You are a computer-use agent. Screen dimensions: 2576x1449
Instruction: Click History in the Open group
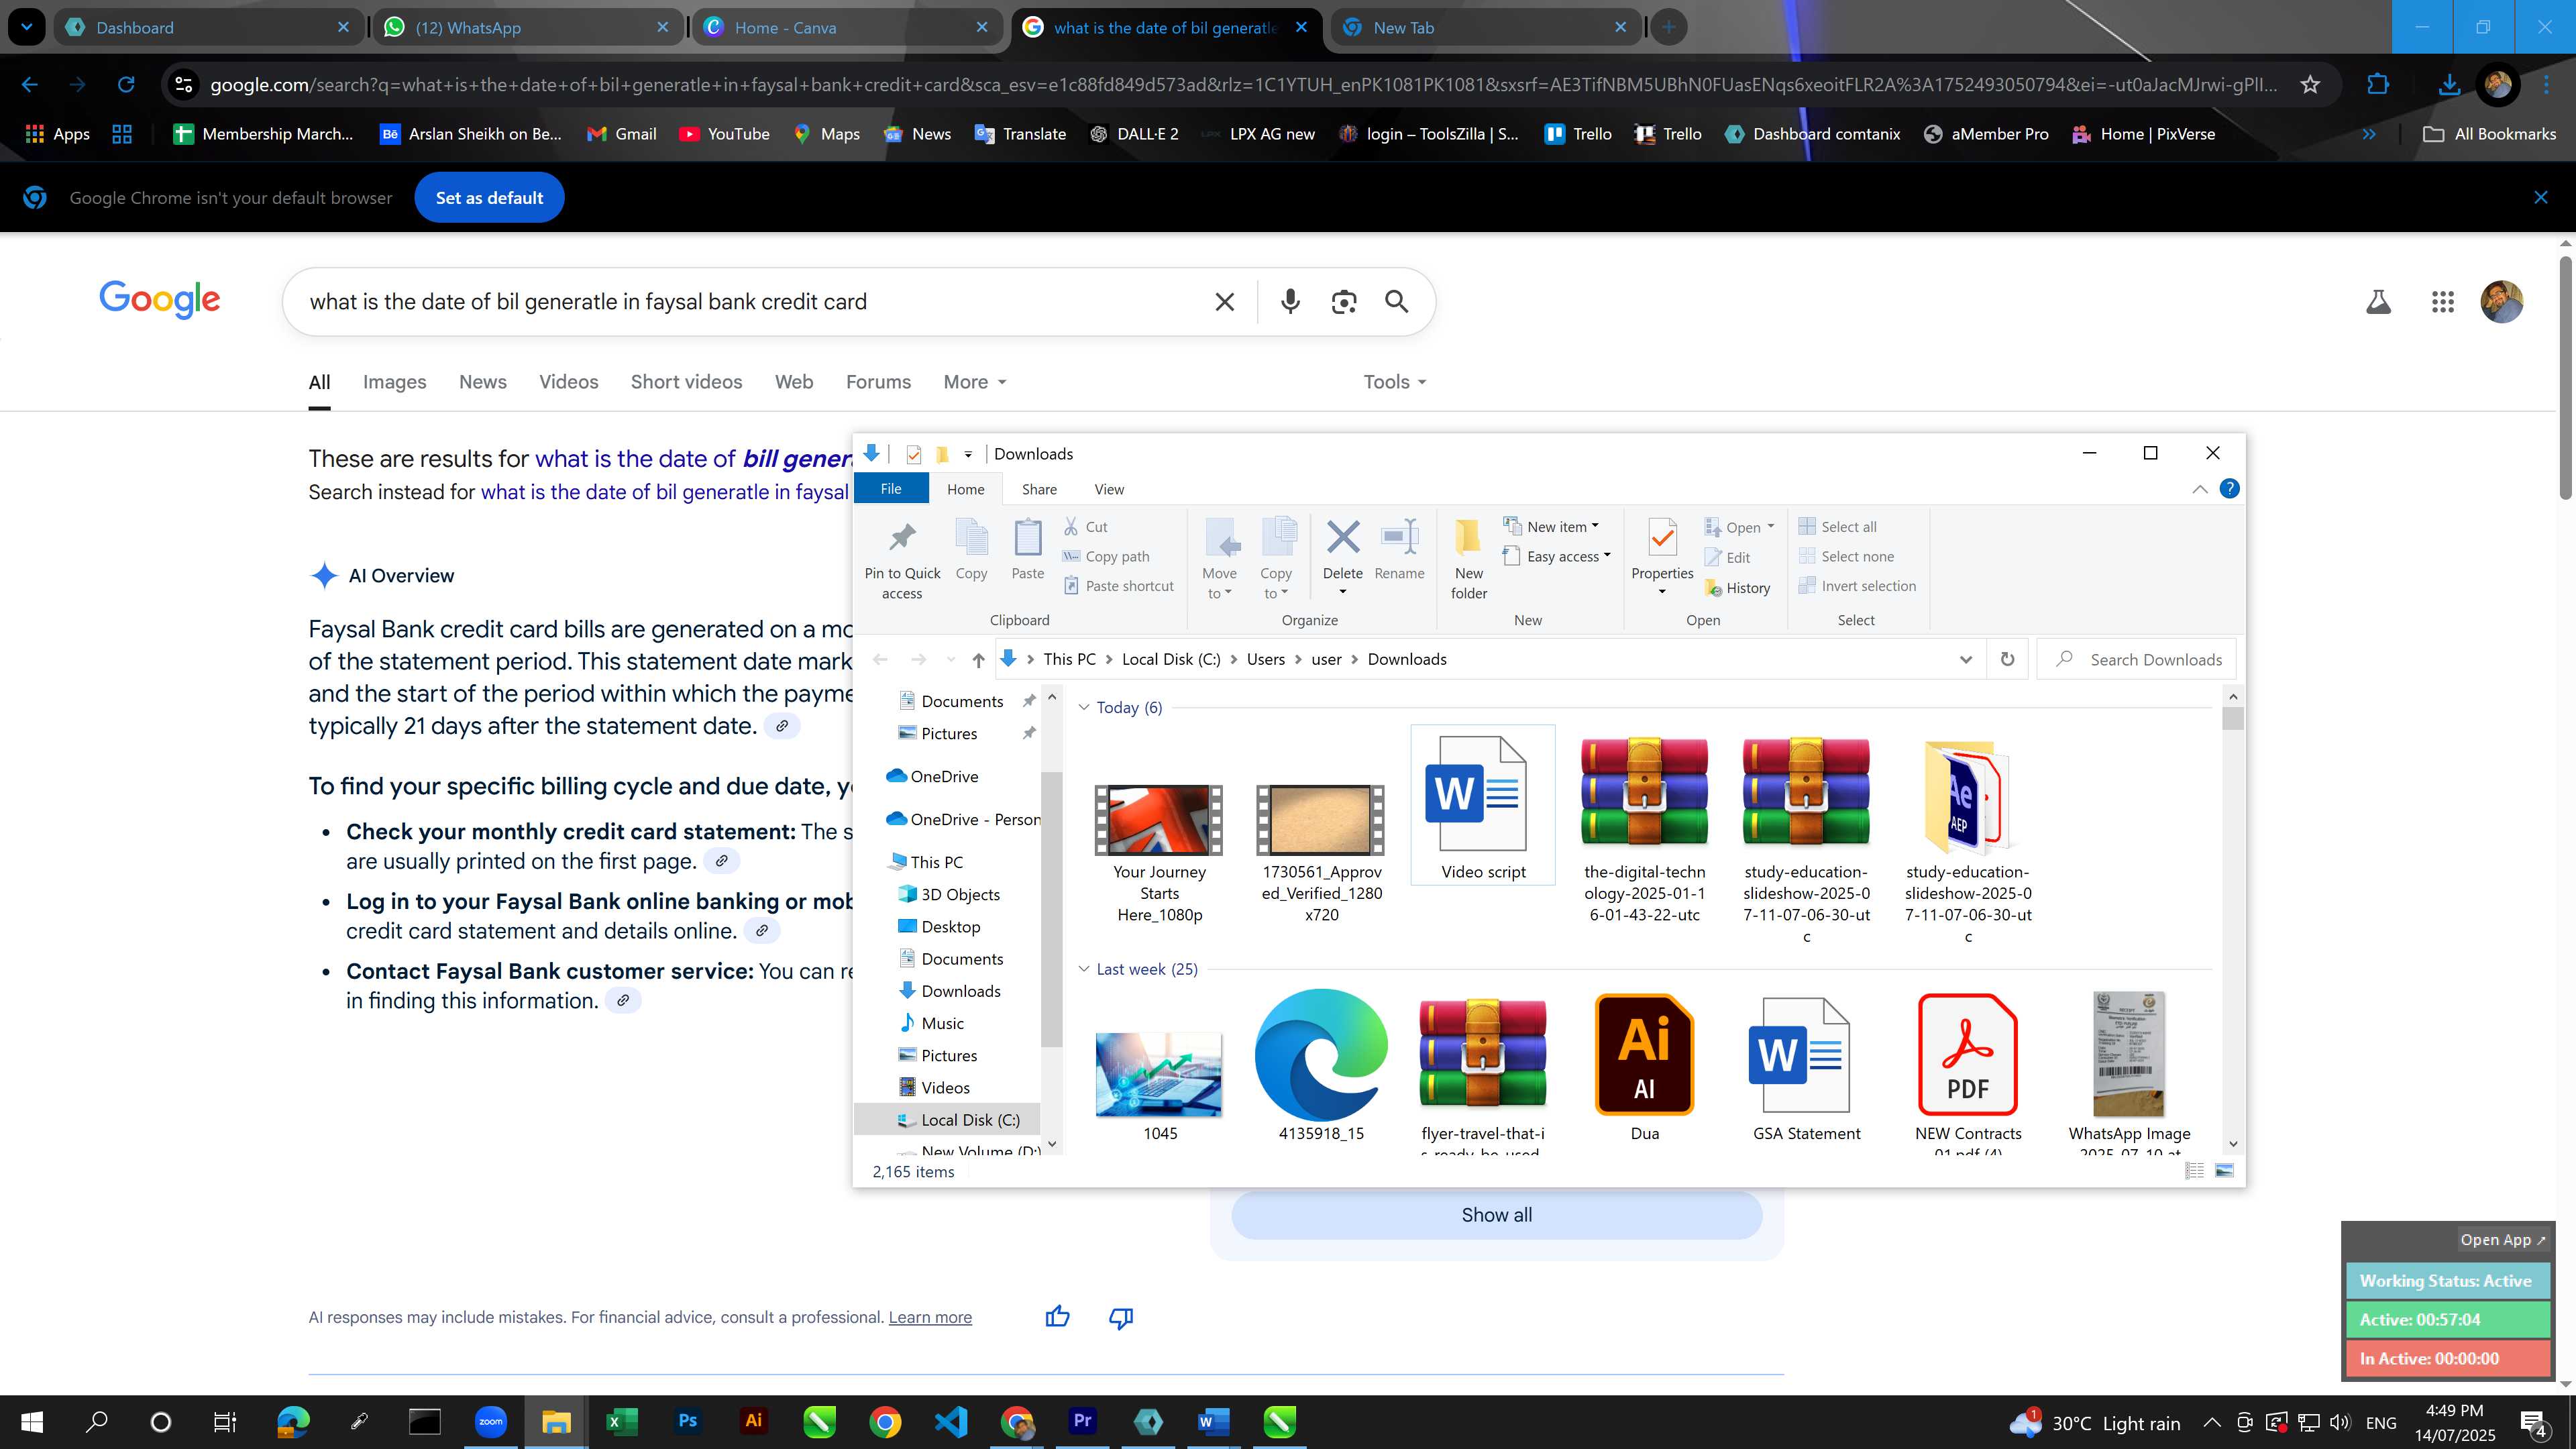1737,588
